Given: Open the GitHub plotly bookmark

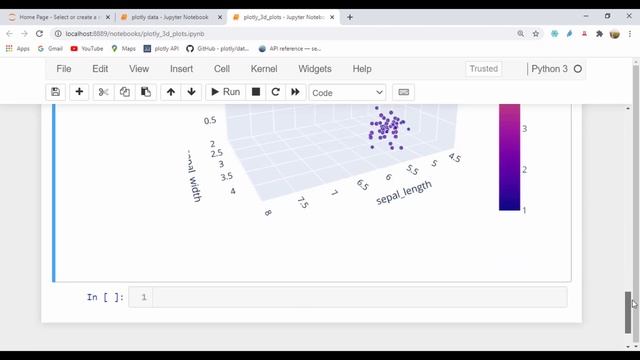Looking at the screenshot, I should (x=218, y=49).
